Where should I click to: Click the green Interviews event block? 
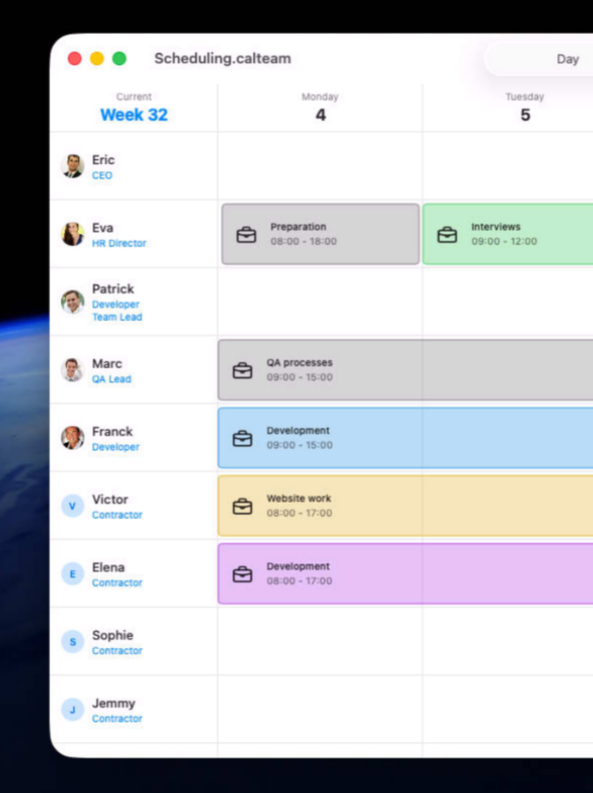coord(508,234)
